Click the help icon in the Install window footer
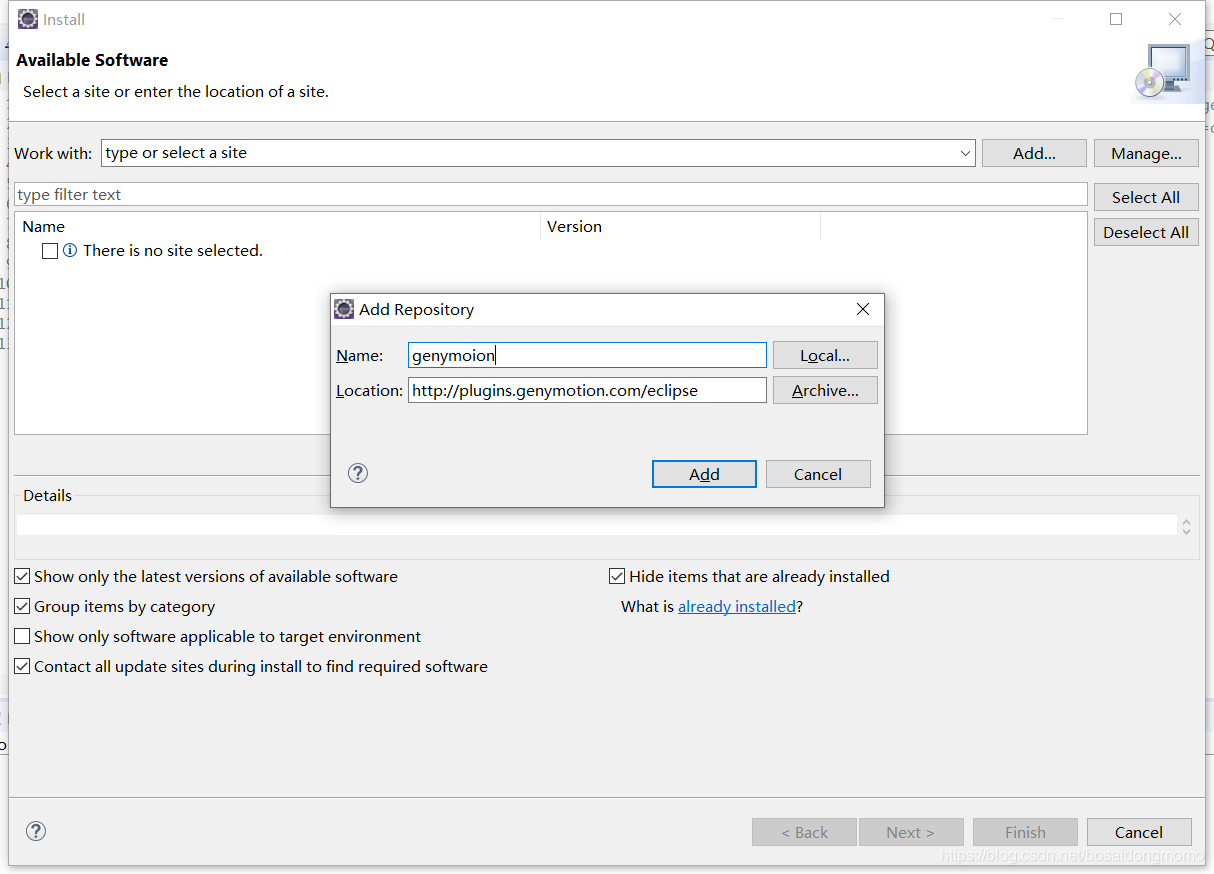This screenshot has height=874, width=1214. click(36, 831)
